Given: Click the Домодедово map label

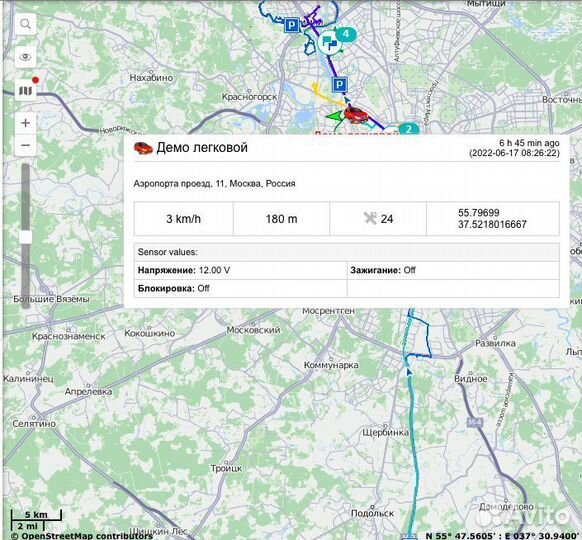Looking at the screenshot, I should [506, 507].
